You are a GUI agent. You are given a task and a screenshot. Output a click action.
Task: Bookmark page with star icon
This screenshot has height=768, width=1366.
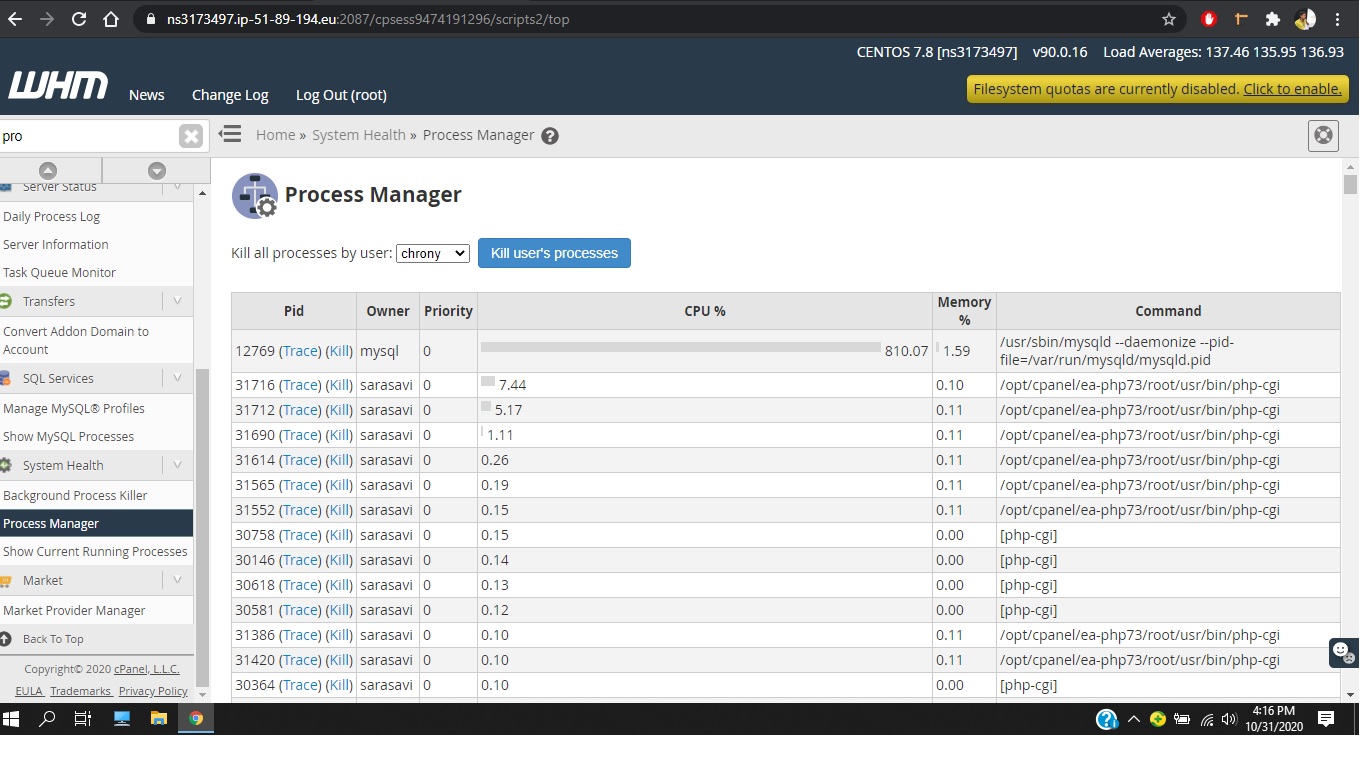[x=1169, y=19]
